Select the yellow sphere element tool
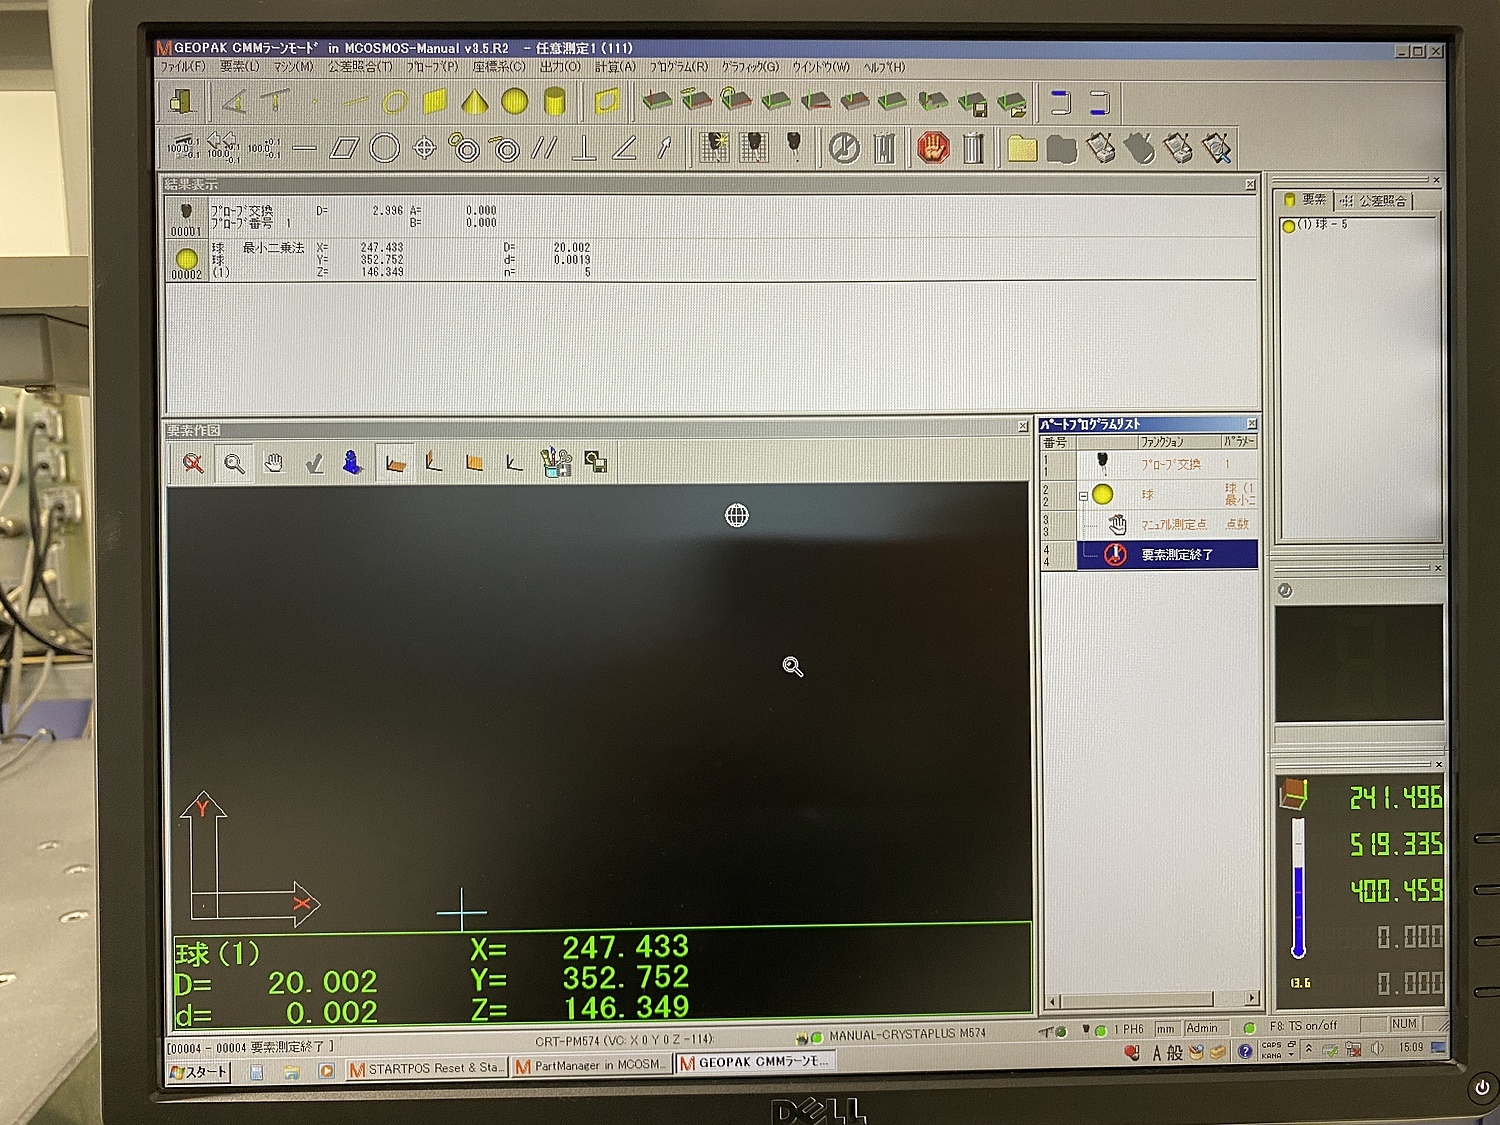The image size is (1500, 1125). point(514,102)
